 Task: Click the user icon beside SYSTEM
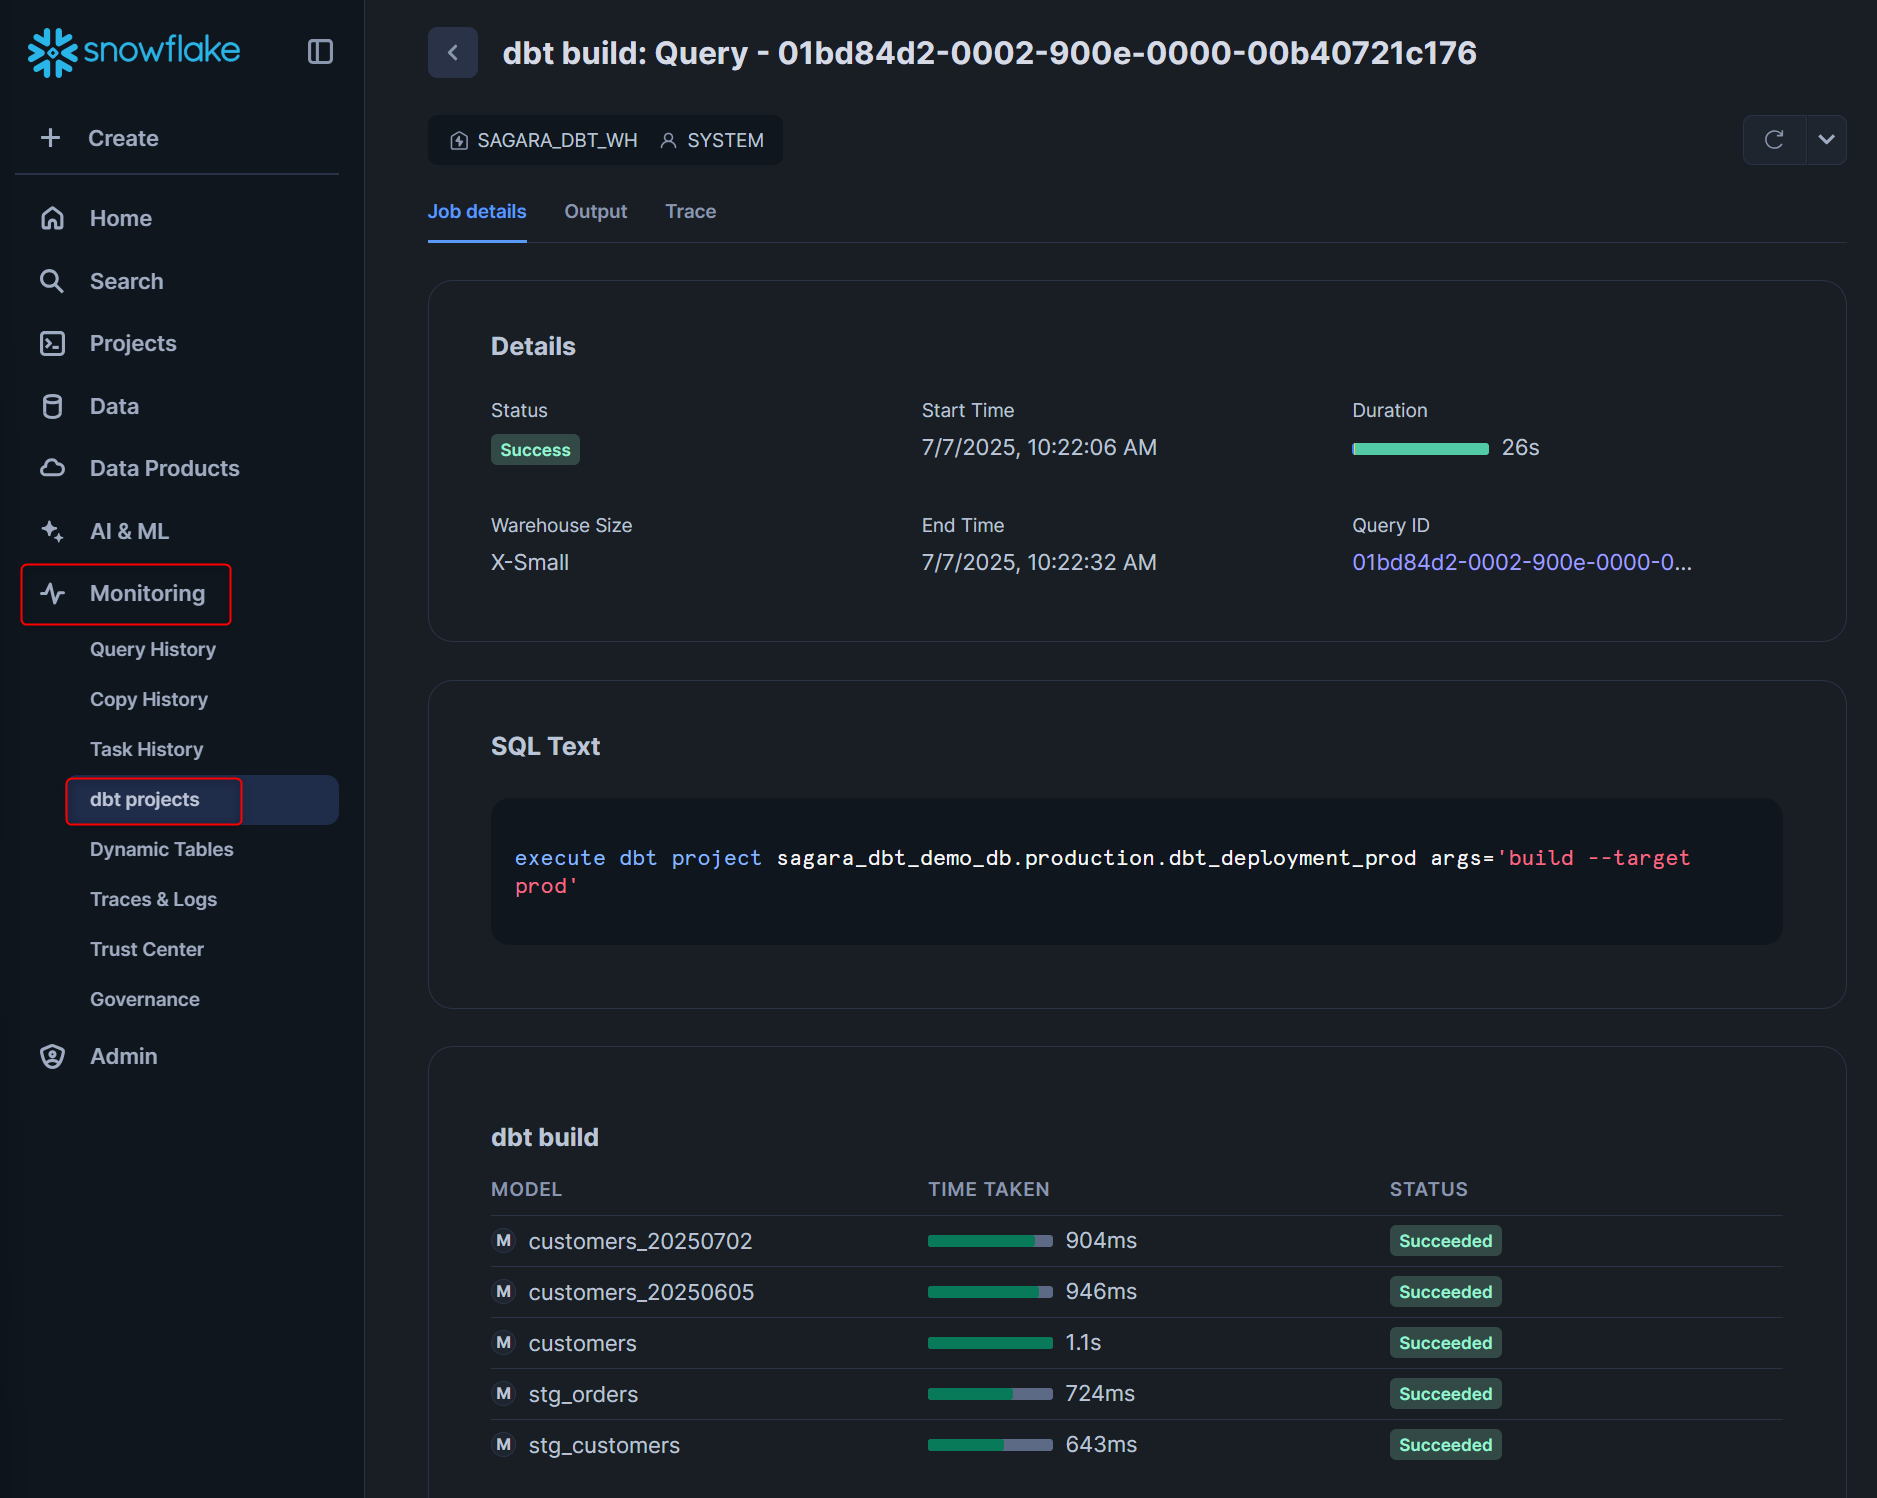point(669,141)
